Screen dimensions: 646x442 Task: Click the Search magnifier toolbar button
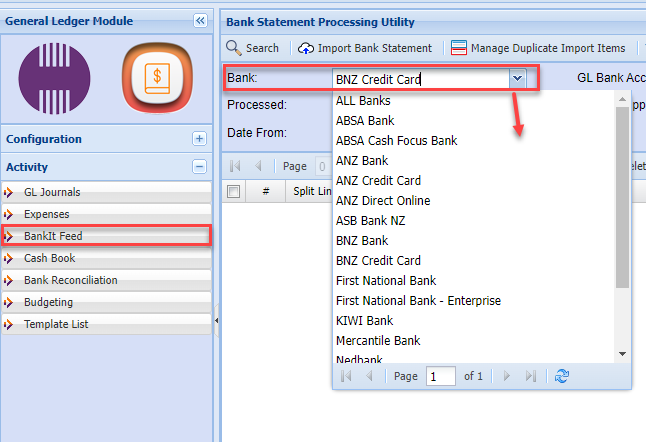point(252,48)
